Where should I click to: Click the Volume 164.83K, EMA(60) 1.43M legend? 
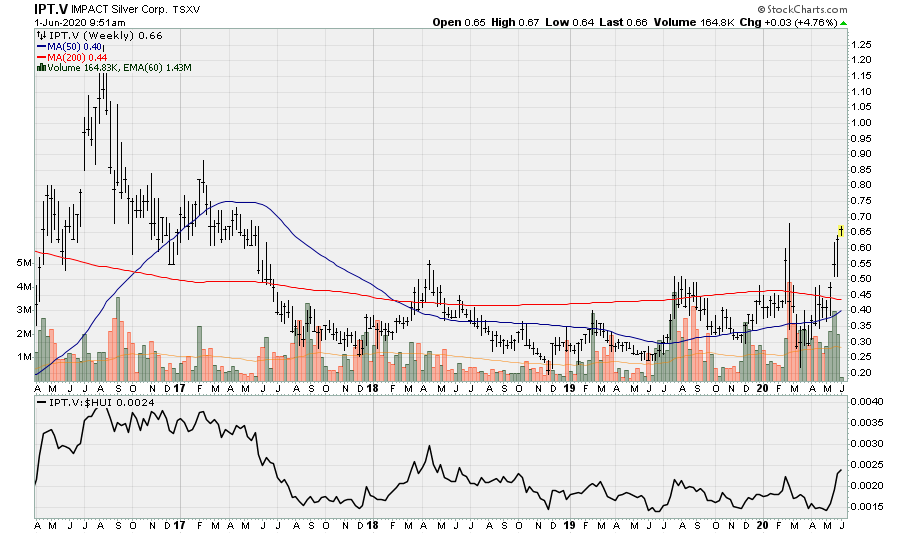(119, 68)
